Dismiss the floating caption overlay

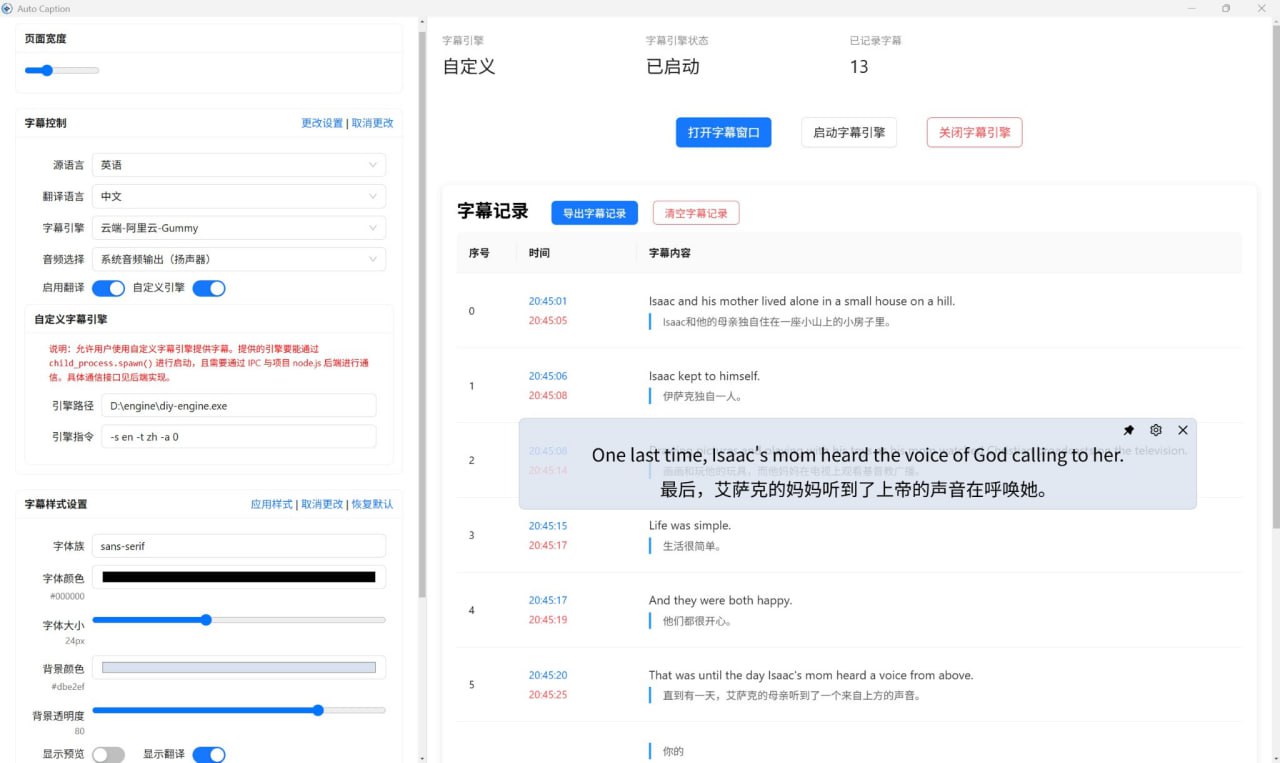tap(1183, 430)
